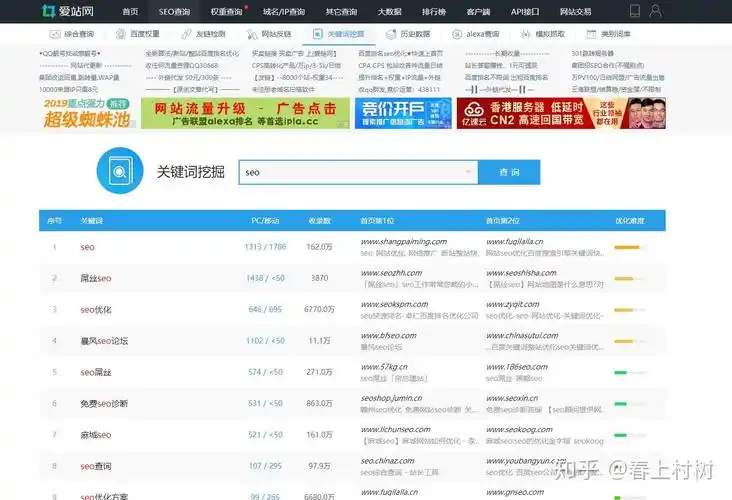Open the 域名/IP查询 menu
The image size is (732, 500).
[x=284, y=12]
